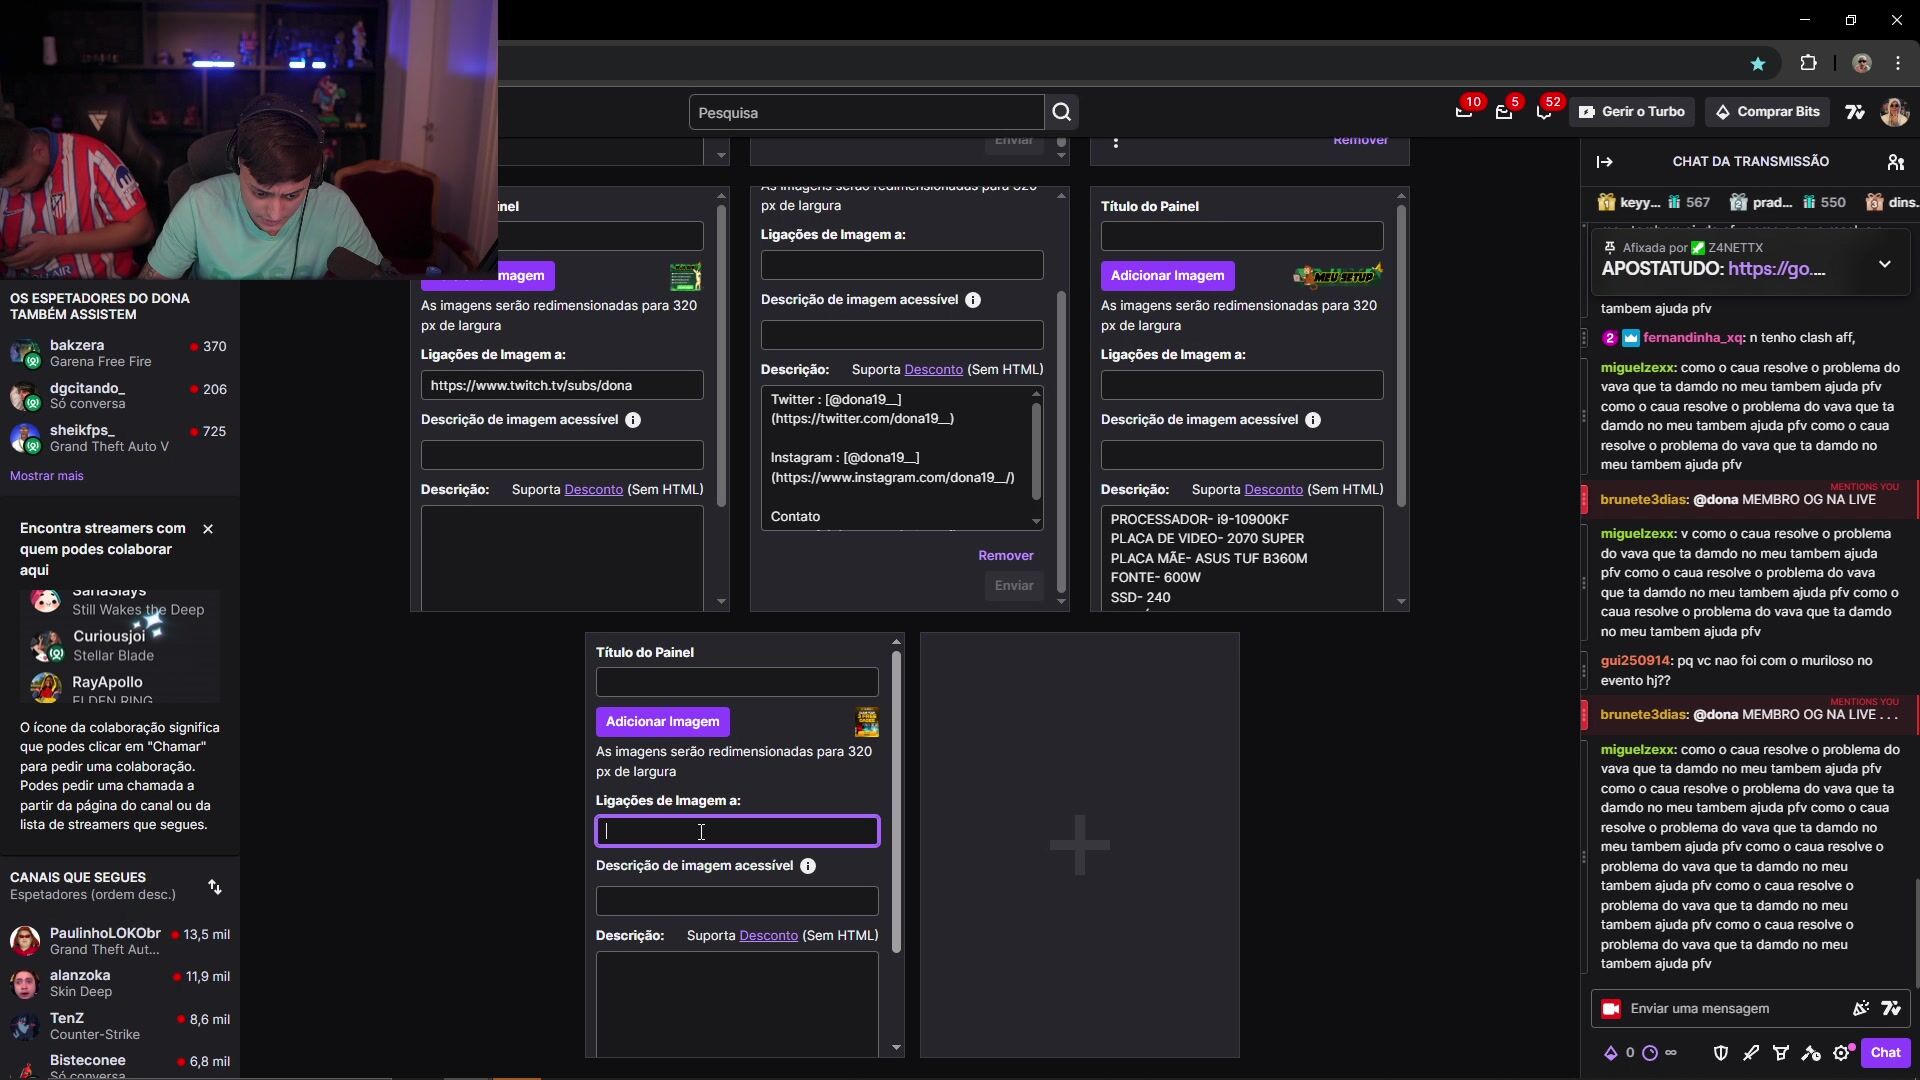Click the bottom panel image thumbnail
The width and height of the screenshot is (1920, 1080).
867,722
